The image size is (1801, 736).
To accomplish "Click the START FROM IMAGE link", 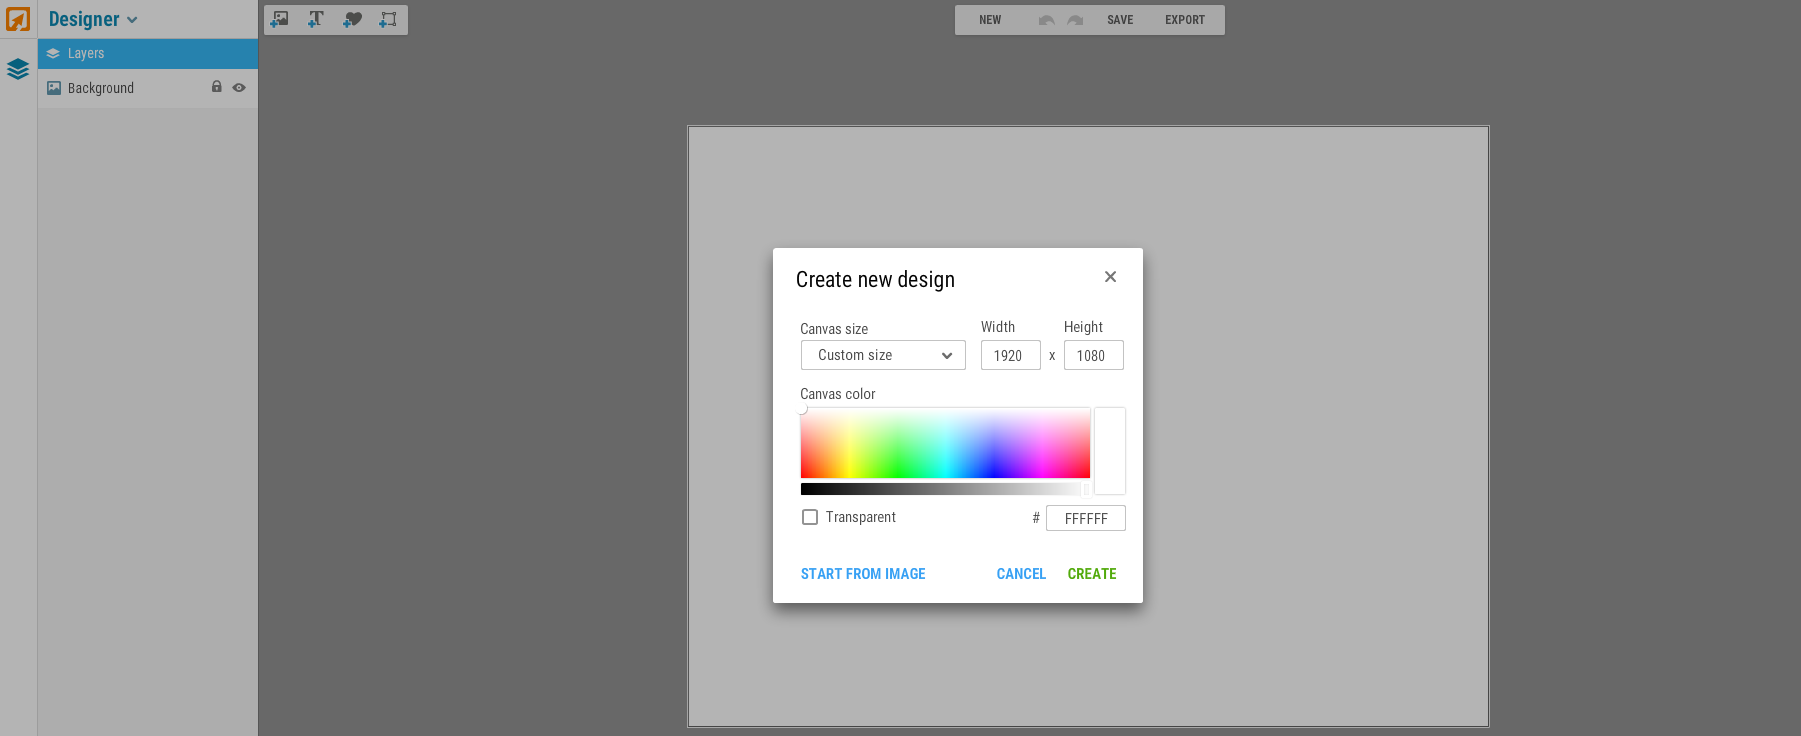I will point(863,574).
